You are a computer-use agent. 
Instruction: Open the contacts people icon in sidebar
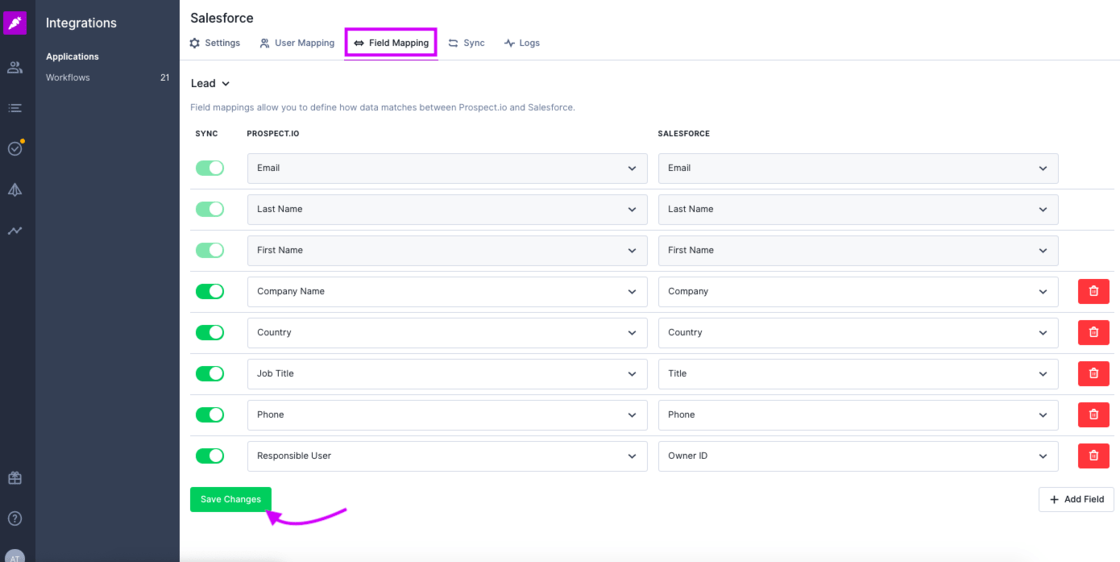pyautogui.click(x=15, y=68)
